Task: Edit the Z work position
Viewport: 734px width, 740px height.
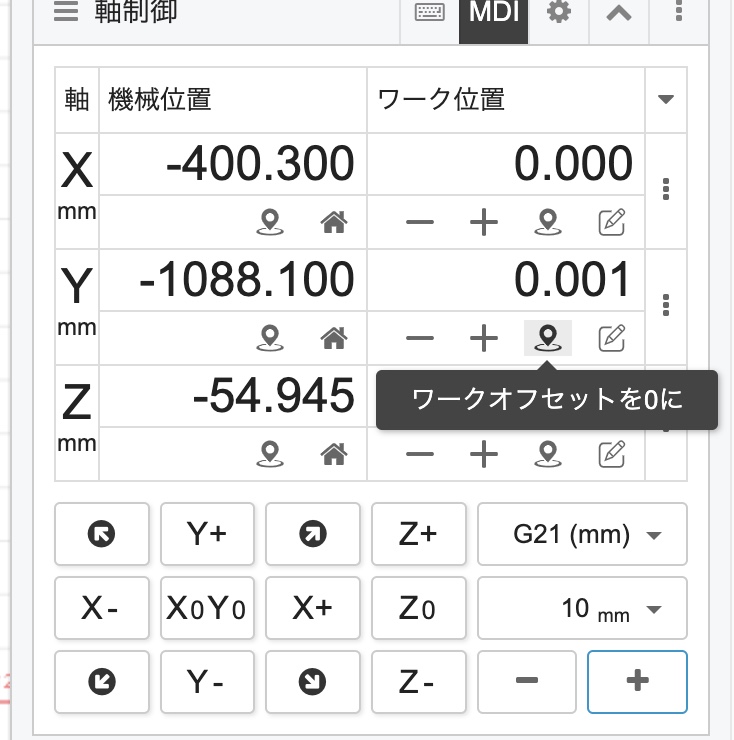Action: pyautogui.click(x=612, y=454)
